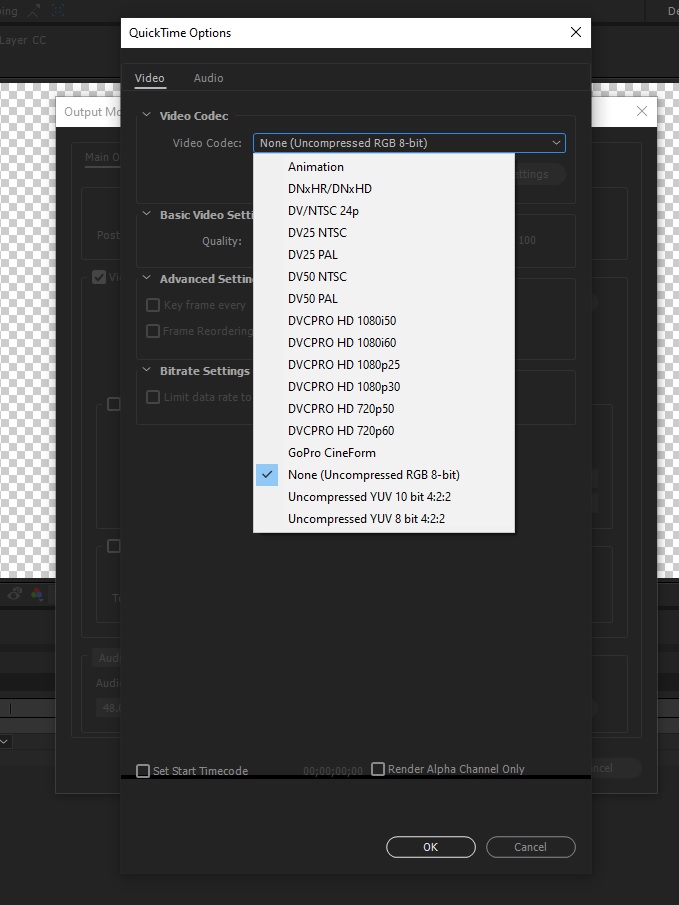Select DV50 NTSC codec
679x905 pixels.
384,276
